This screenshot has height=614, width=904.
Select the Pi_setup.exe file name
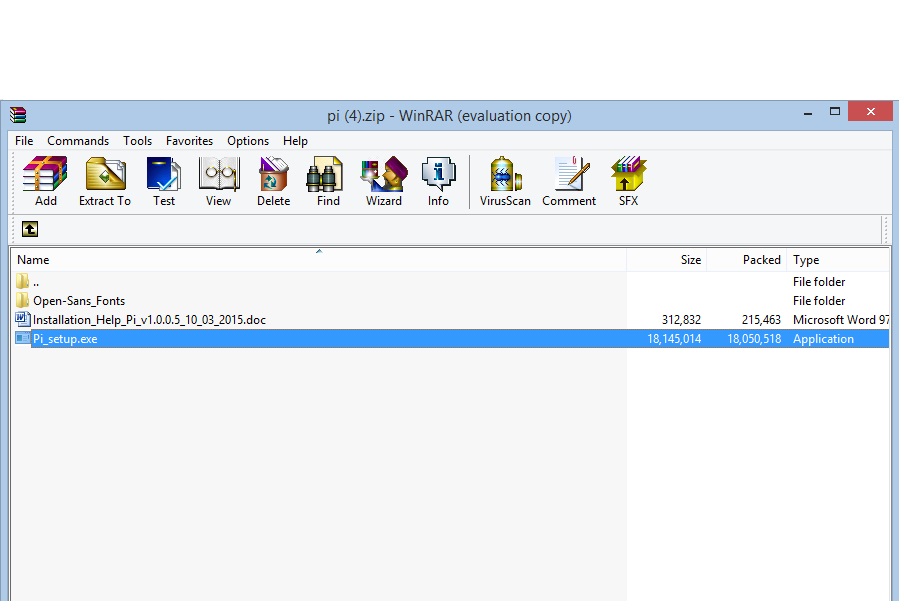coord(65,339)
